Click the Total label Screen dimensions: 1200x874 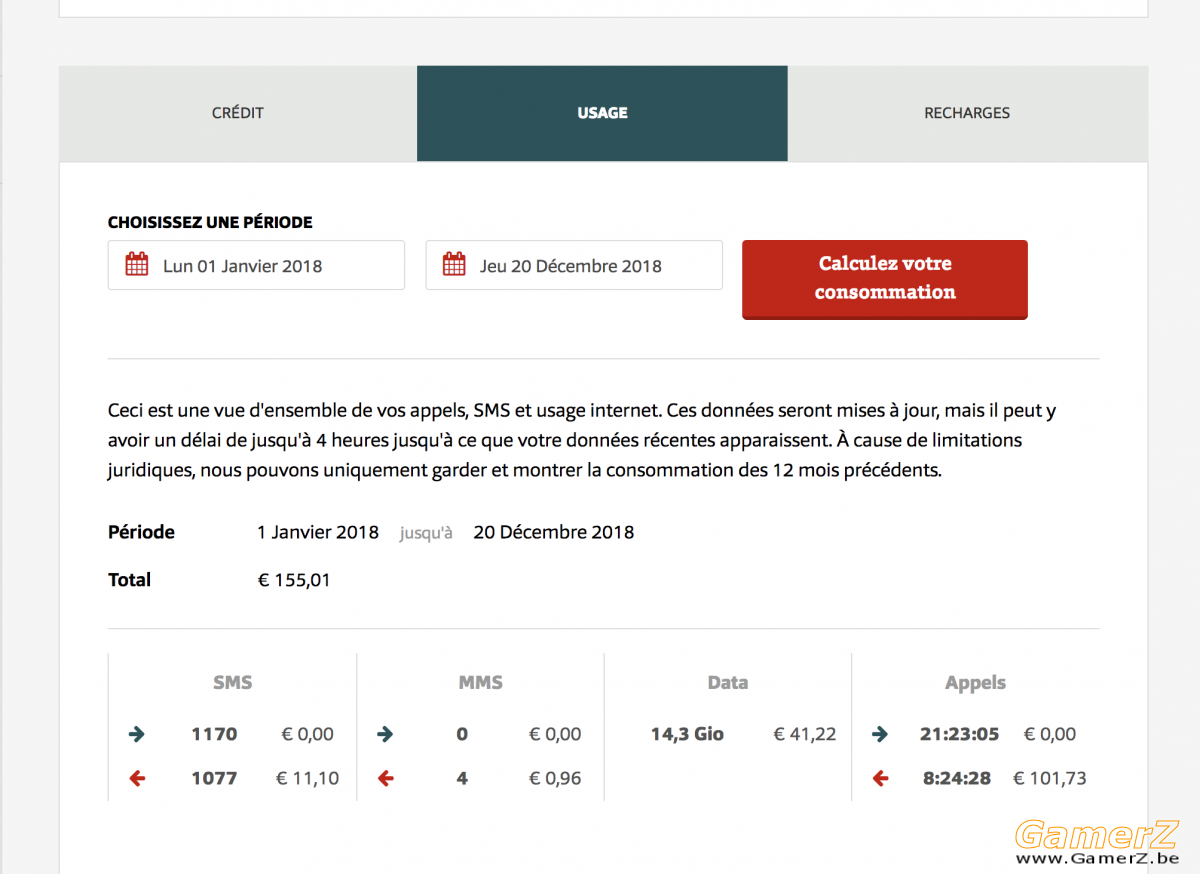pyautogui.click(x=129, y=580)
